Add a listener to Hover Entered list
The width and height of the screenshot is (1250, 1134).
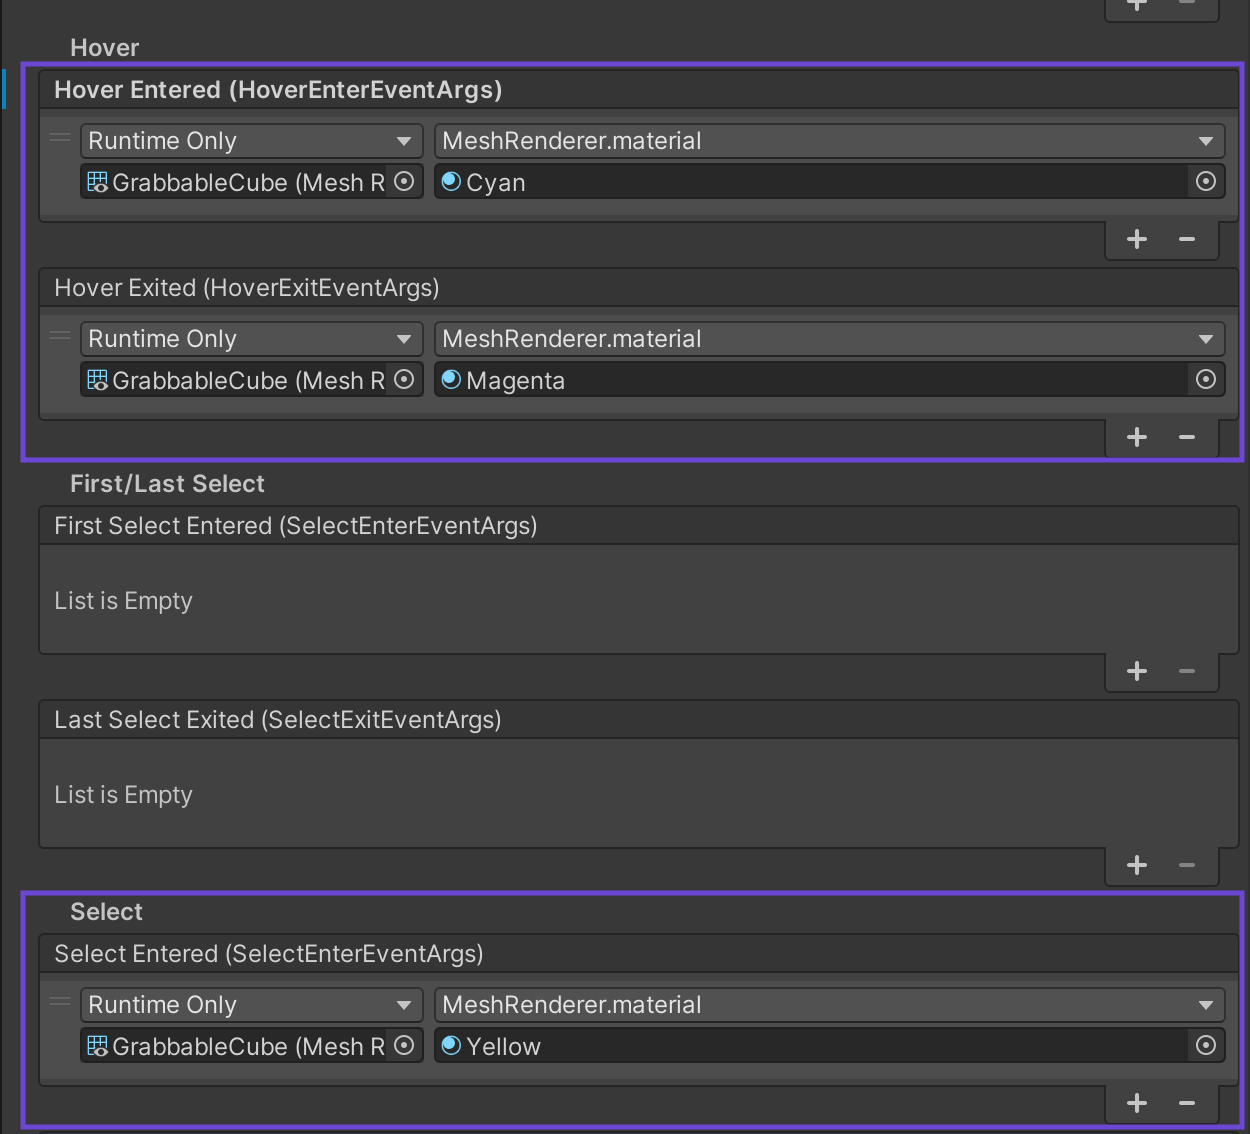click(1137, 240)
